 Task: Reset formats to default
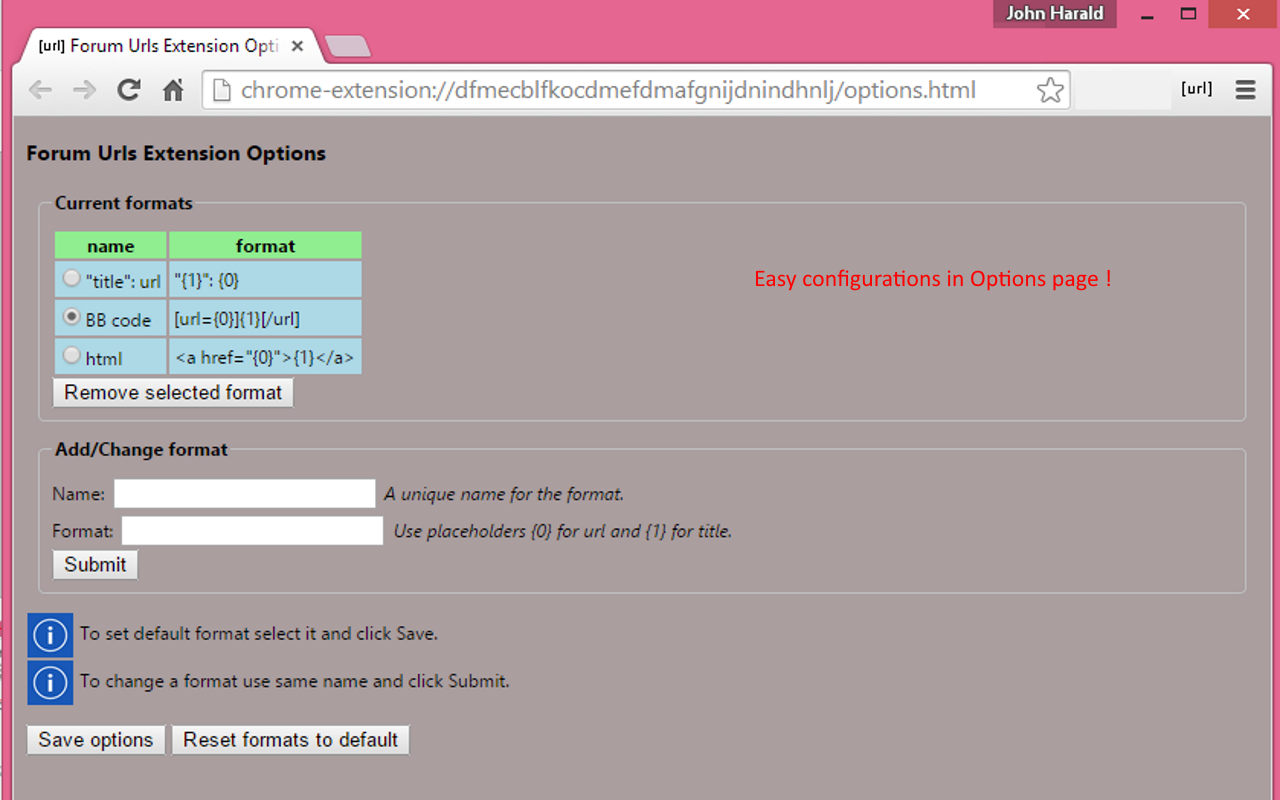click(290, 739)
